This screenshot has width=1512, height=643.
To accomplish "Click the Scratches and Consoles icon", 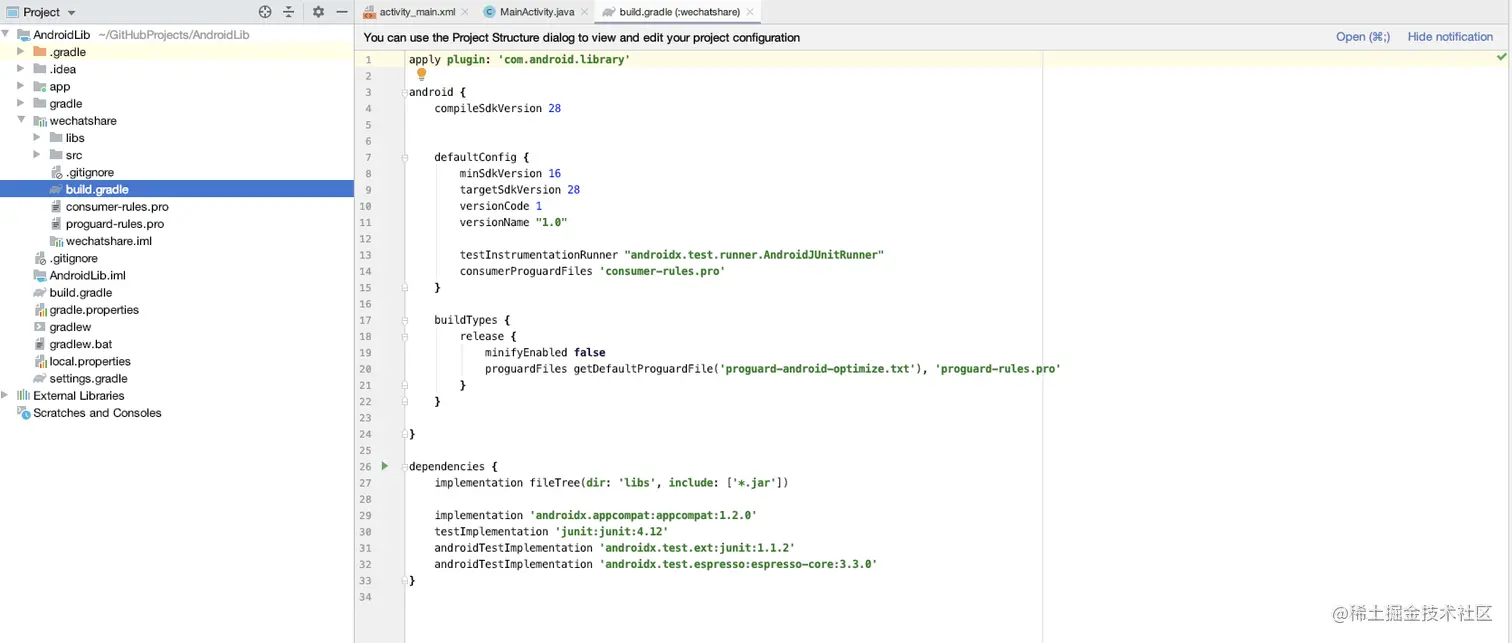I will pyautogui.click(x=23, y=413).
